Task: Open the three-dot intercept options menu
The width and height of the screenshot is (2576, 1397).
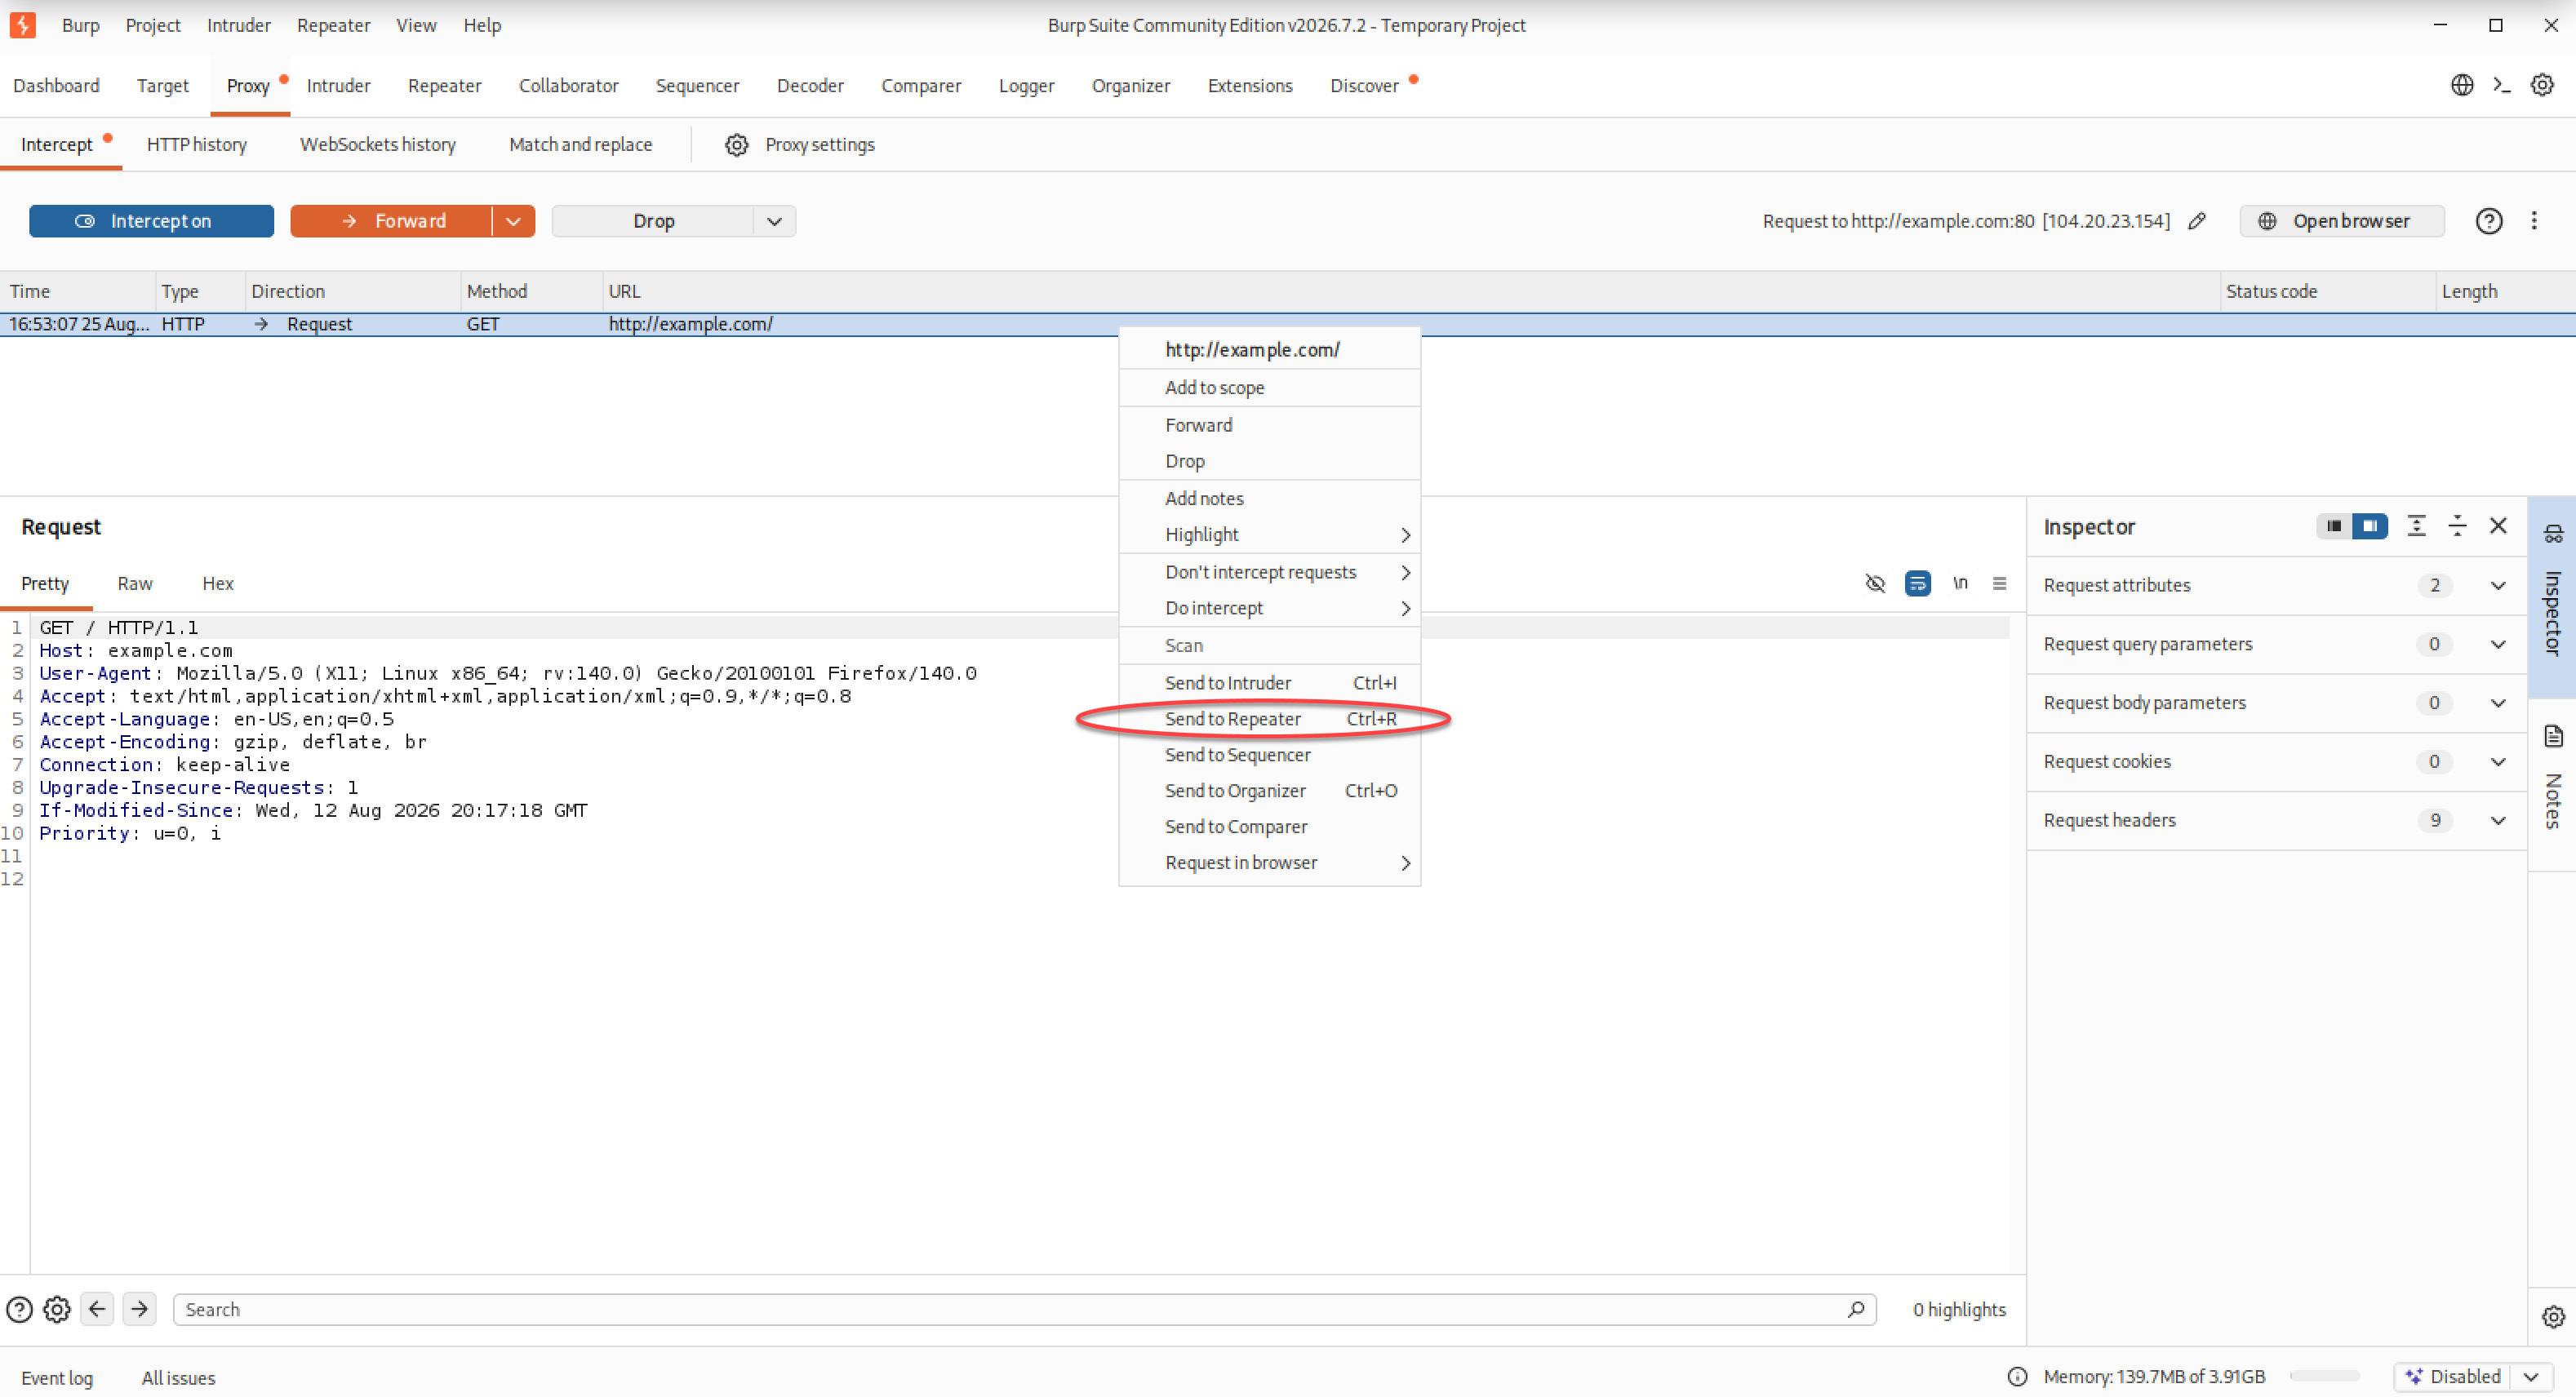Action: pyautogui.click(x=2534, y=221)
